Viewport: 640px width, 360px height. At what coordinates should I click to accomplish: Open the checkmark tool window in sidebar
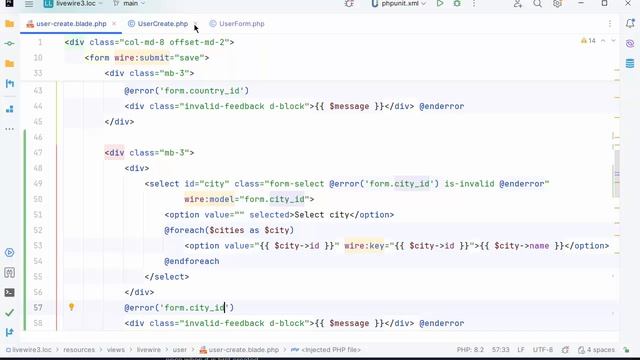click(x=9, y=313)
